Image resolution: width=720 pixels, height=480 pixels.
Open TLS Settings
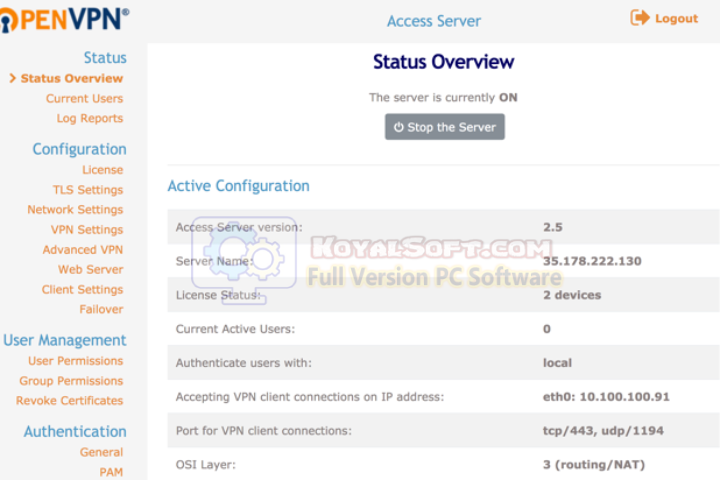(x=88, y=190)
